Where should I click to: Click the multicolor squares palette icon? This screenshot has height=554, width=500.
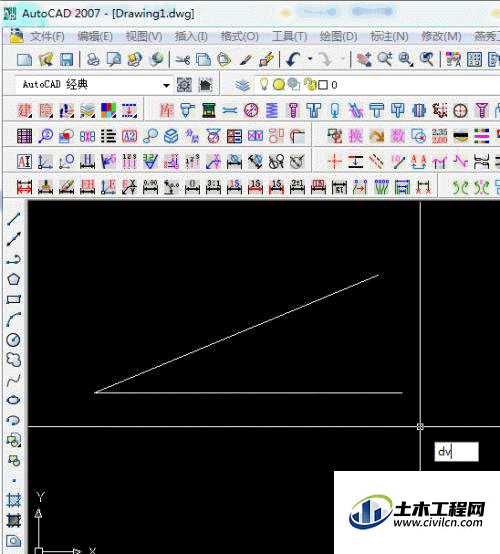click(108, 110)
